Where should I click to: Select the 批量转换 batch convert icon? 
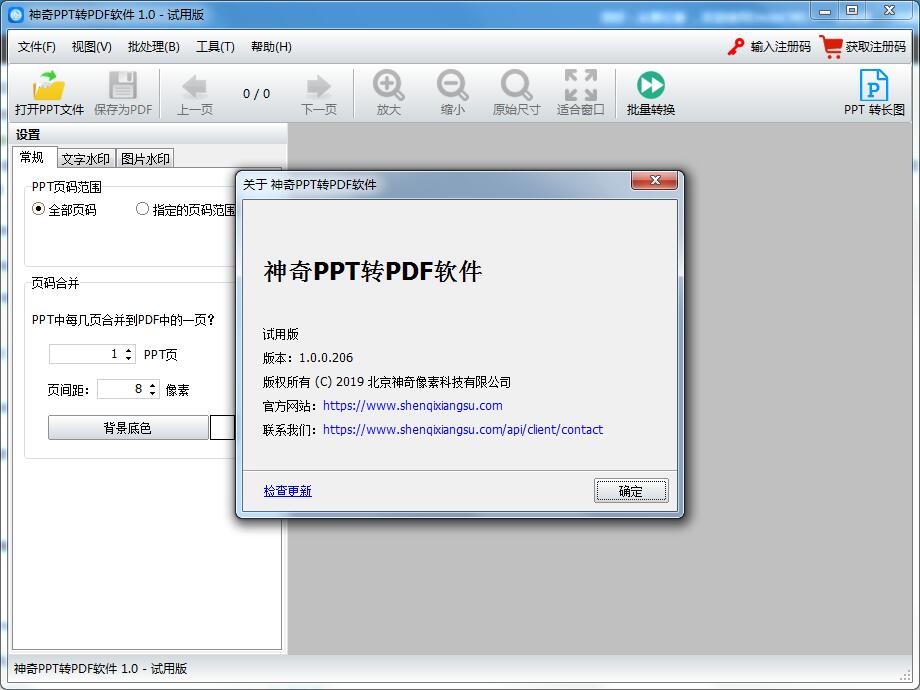click(x=647, y=92)
